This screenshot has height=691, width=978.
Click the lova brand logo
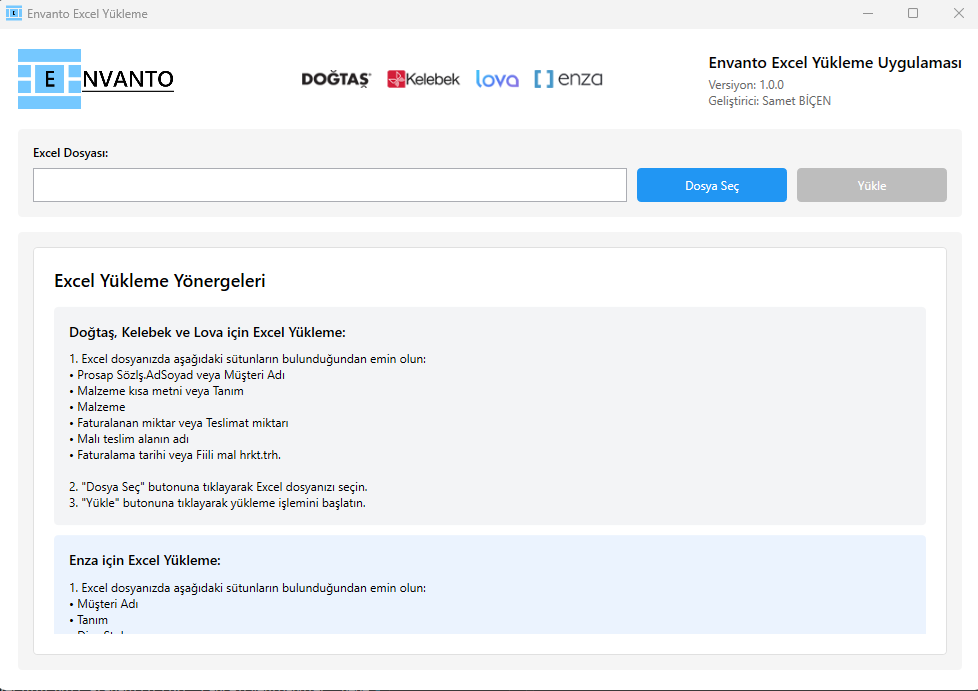[x=497, y=79]
